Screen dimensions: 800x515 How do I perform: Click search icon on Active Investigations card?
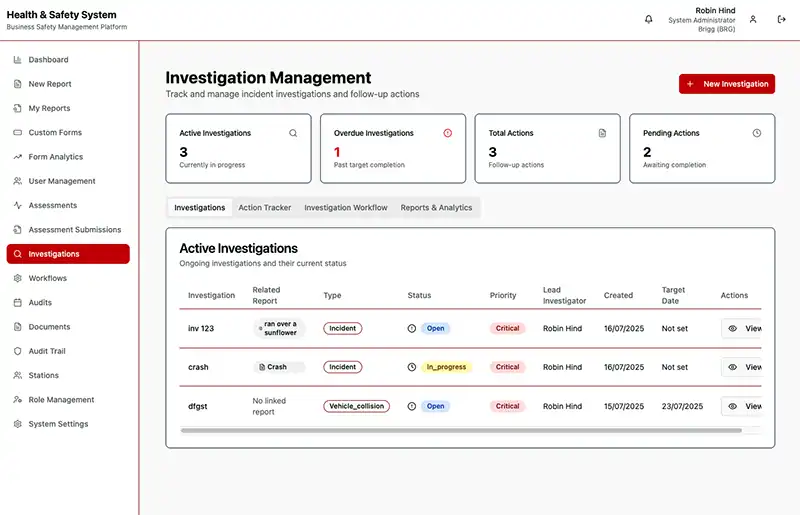(293, 133)
